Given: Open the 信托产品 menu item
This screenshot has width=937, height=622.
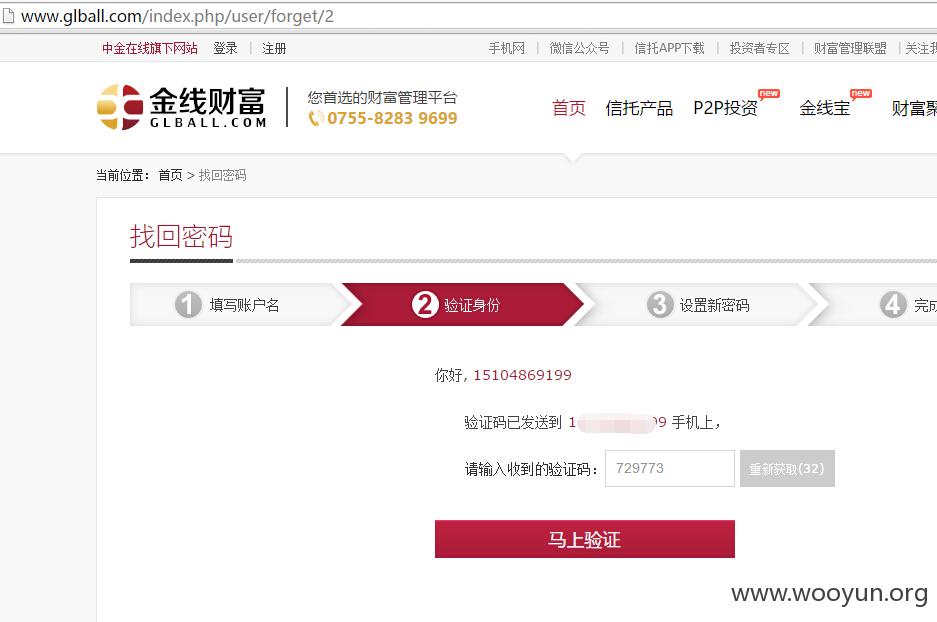Looking at the screenshot, I should click(x=639, y=108).
